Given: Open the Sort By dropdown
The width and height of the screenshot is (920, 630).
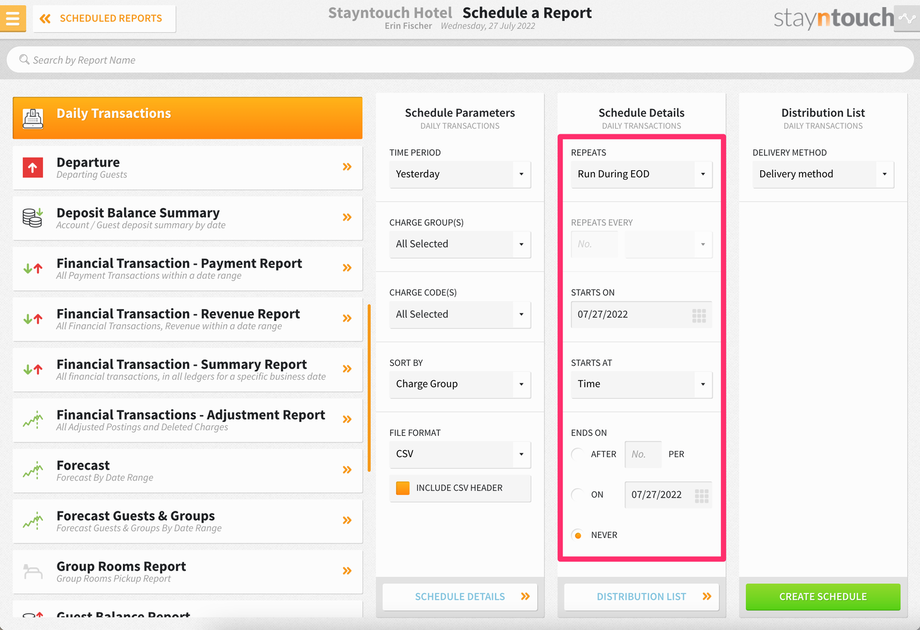Looking at the screenshot, I should coord(460,384).
